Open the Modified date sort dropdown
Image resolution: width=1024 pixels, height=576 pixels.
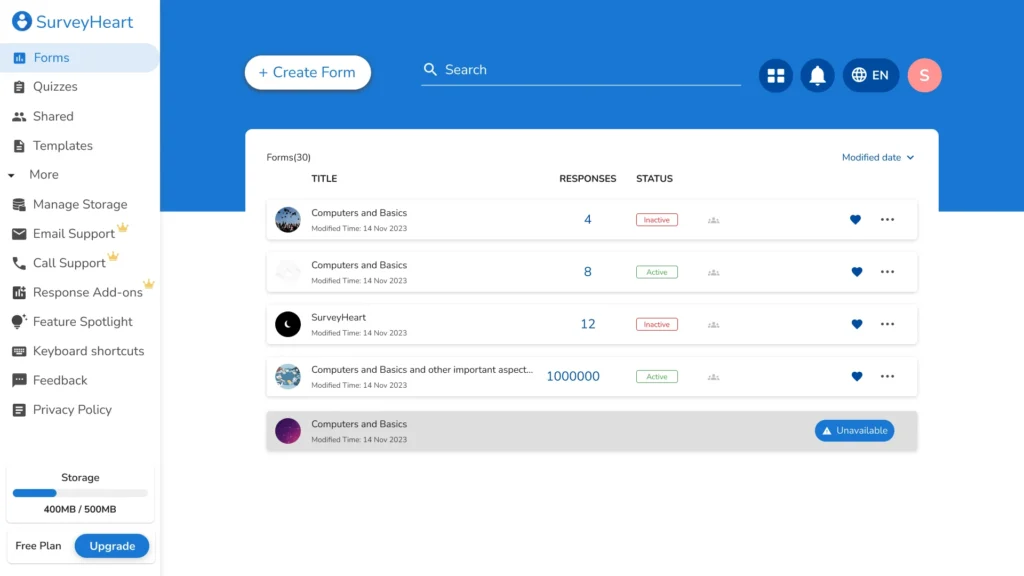point(877,157)
